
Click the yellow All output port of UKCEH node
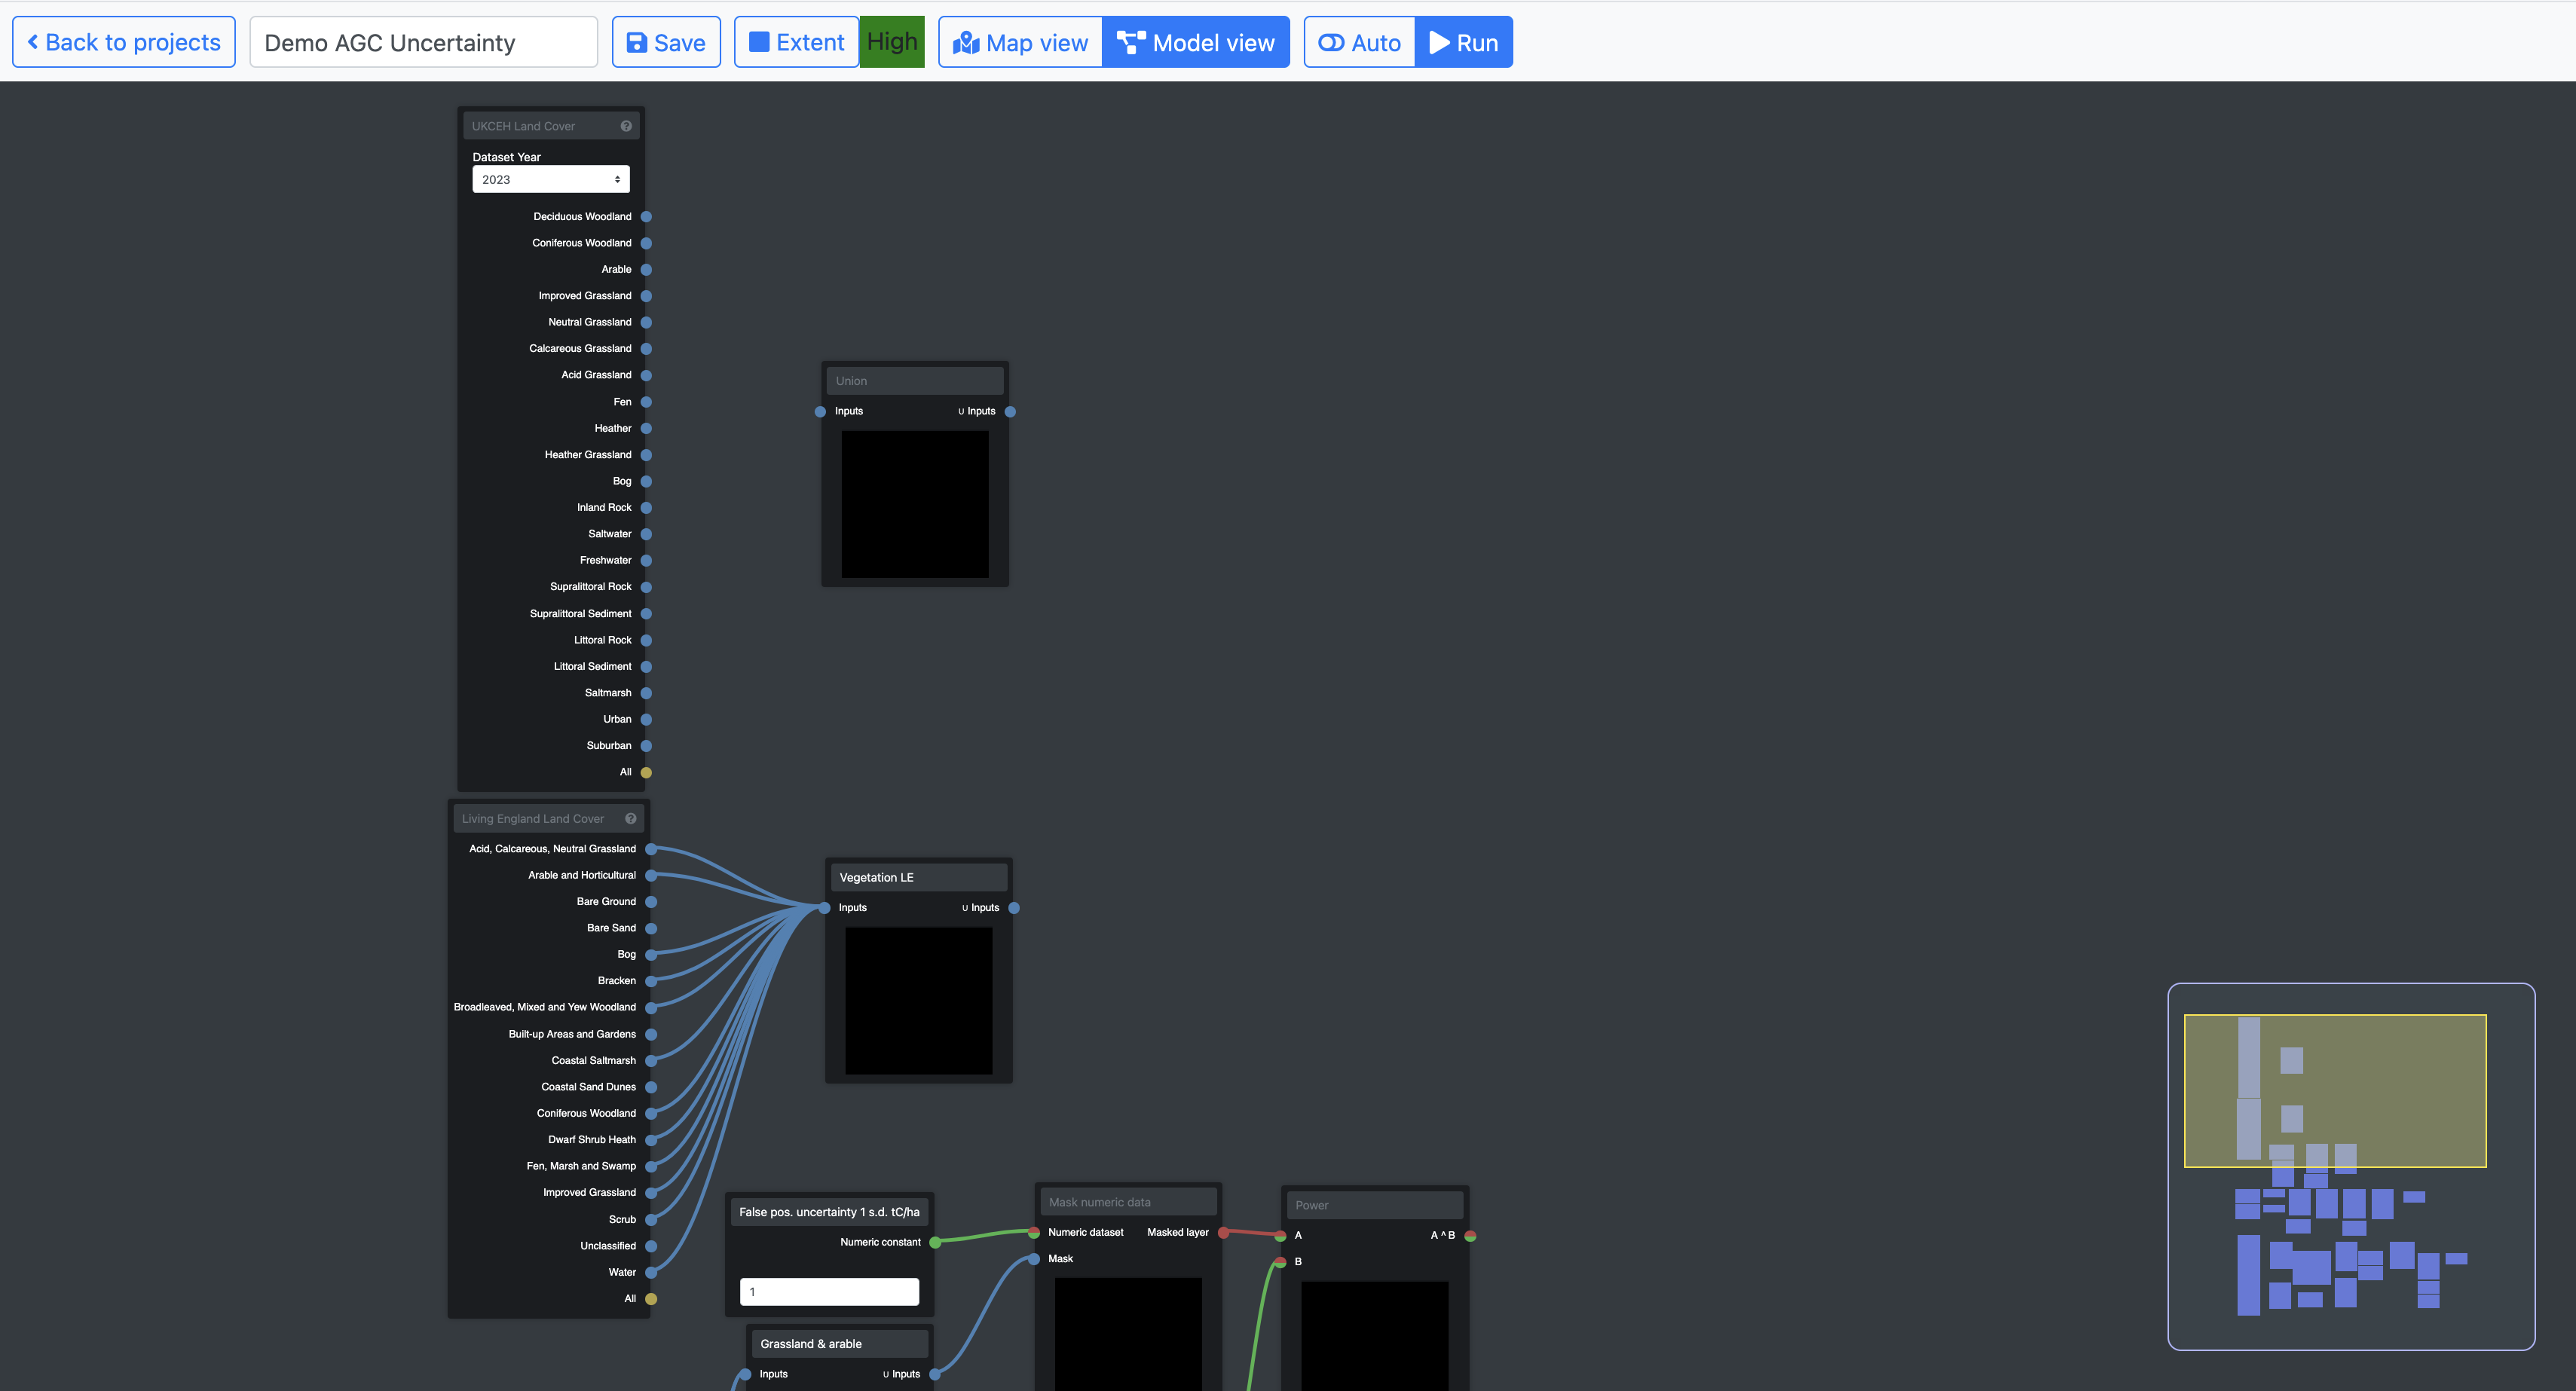pos(646,773)
